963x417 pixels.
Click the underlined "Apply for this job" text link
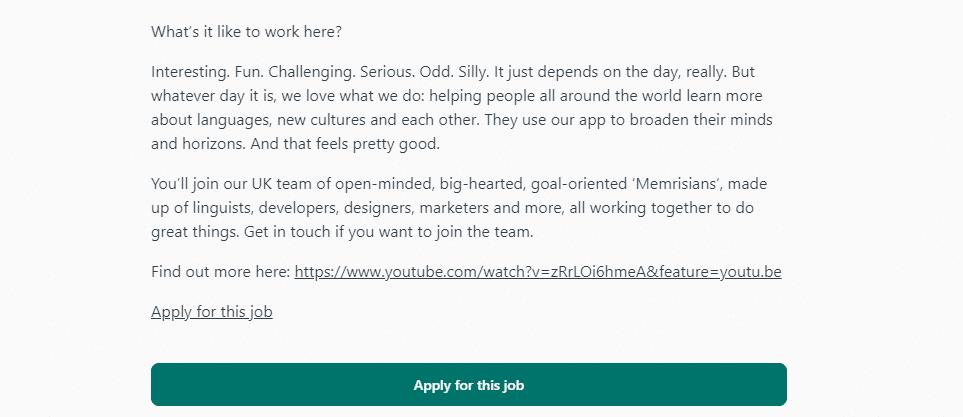(212, 312)
